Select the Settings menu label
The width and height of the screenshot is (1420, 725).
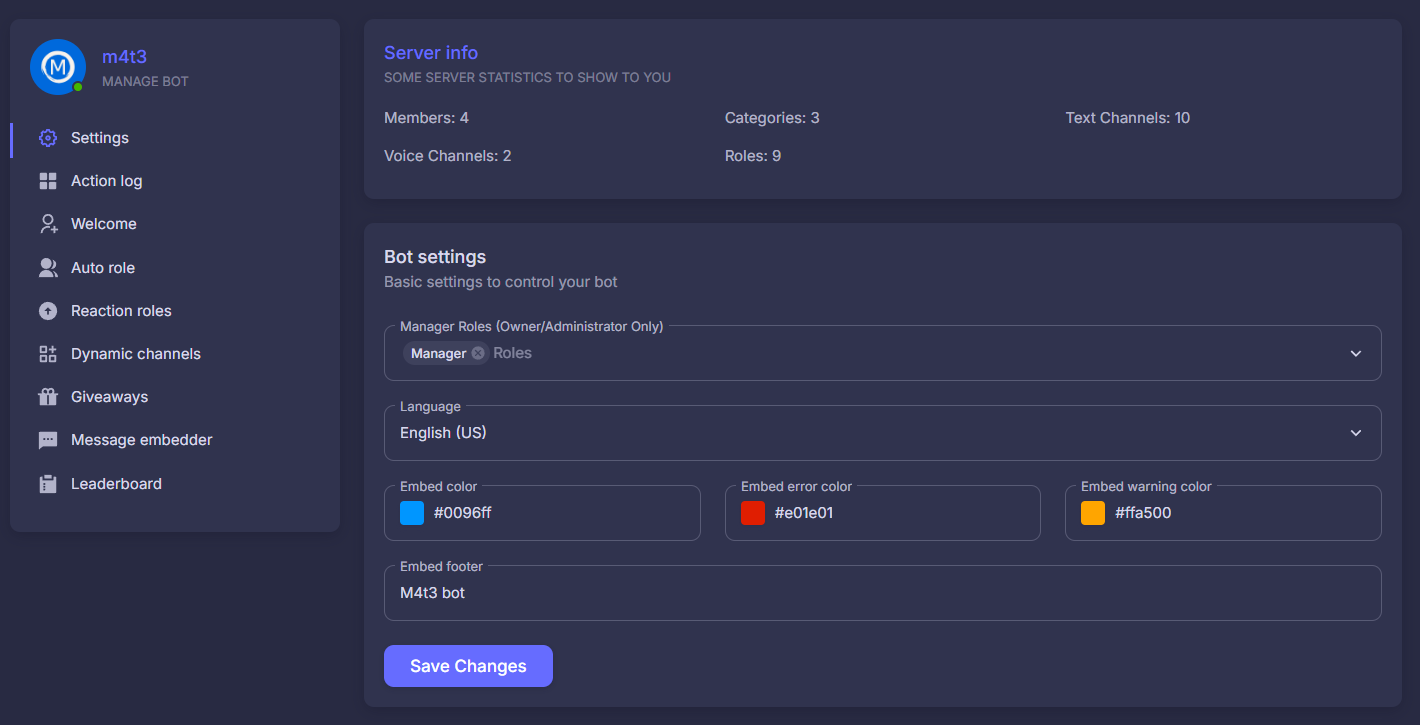(x=100, y=138)
